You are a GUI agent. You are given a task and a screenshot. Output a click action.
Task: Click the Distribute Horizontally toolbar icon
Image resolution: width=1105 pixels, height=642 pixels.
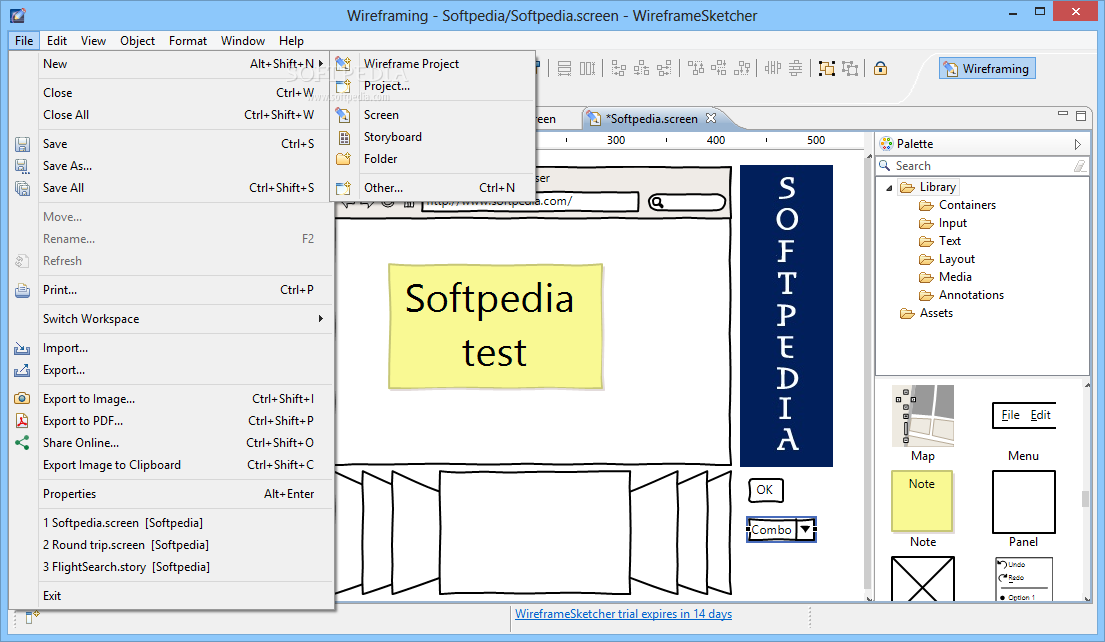[773, 68]
